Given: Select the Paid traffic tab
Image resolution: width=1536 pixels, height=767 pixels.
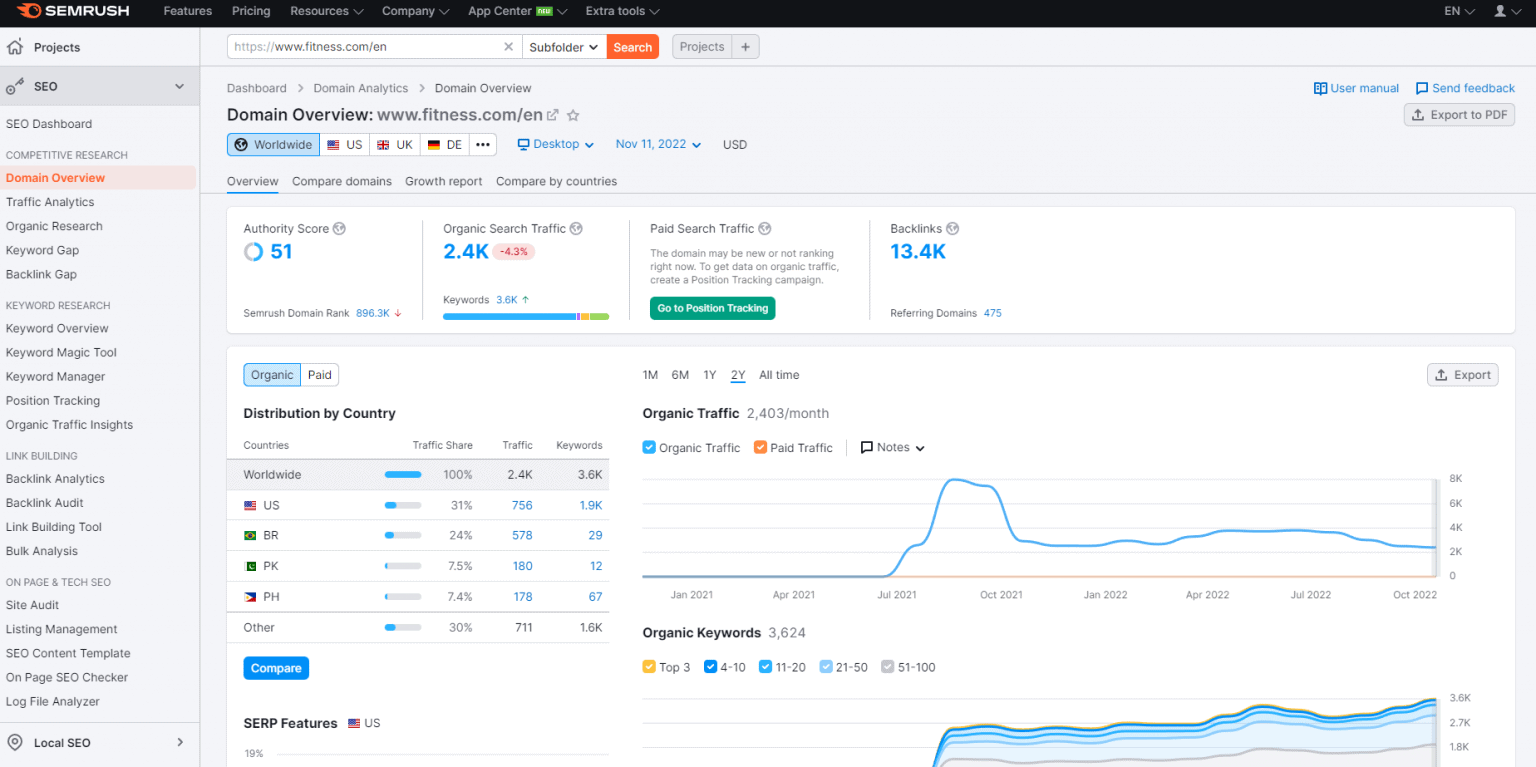Looking at the screenshot, I should (319, 374).
